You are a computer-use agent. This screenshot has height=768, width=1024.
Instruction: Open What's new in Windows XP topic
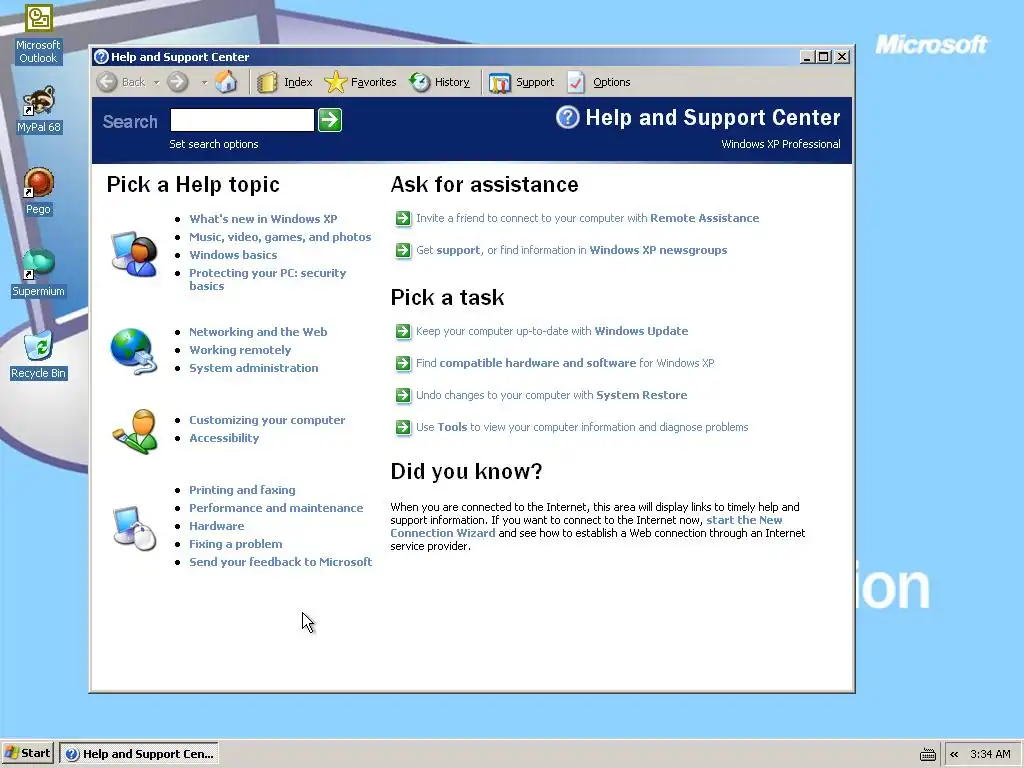pos(263,219)
